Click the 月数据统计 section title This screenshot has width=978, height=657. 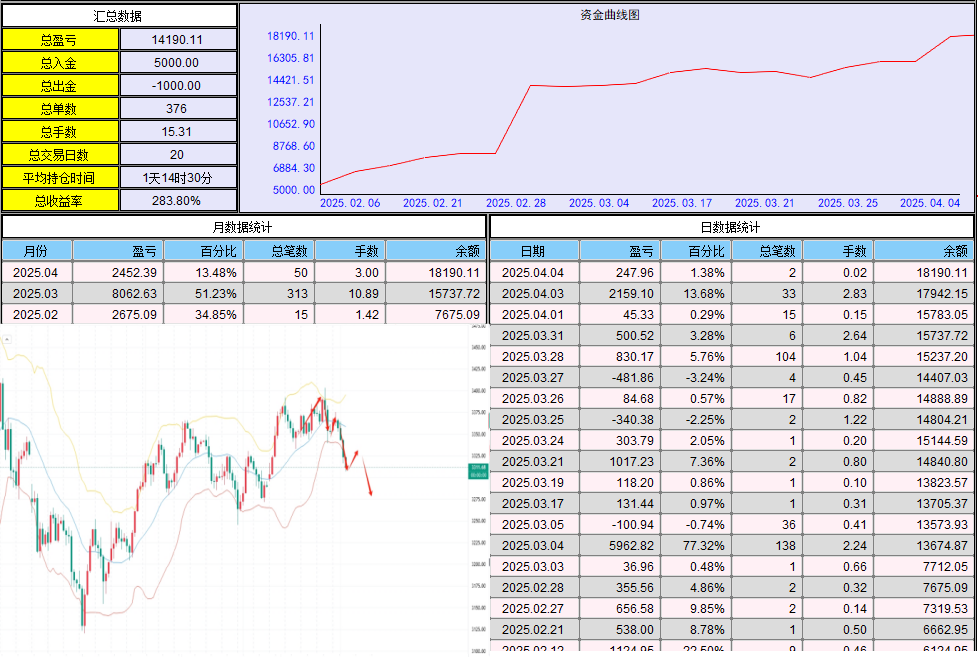[243, 227]
